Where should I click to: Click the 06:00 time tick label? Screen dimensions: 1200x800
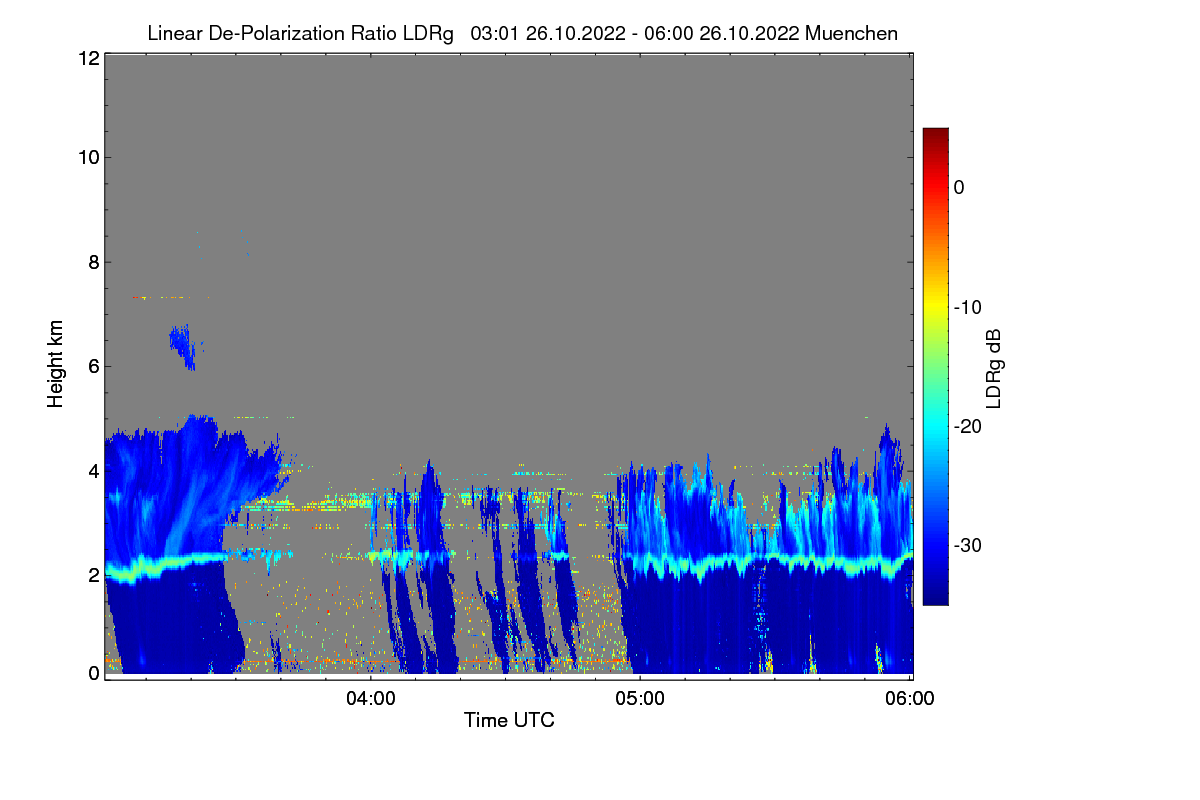910,699
